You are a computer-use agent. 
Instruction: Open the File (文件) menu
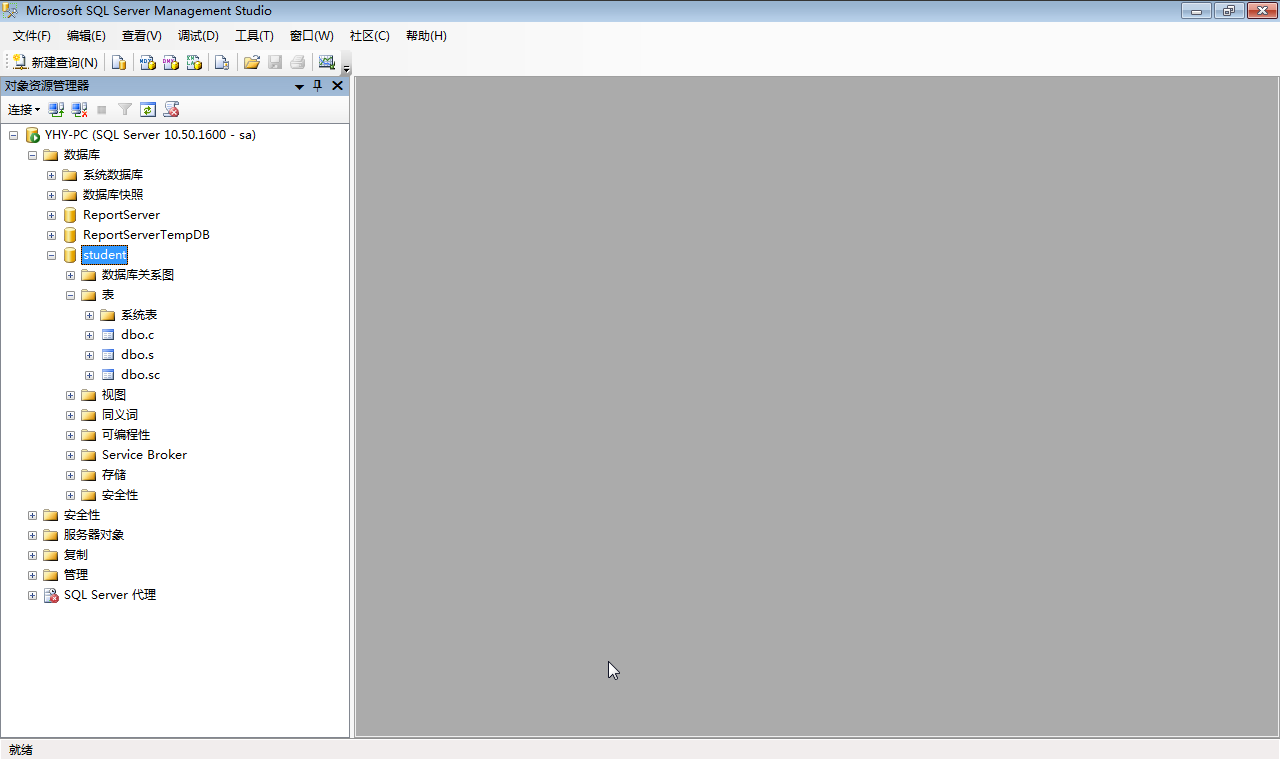(x=32, y=36)
